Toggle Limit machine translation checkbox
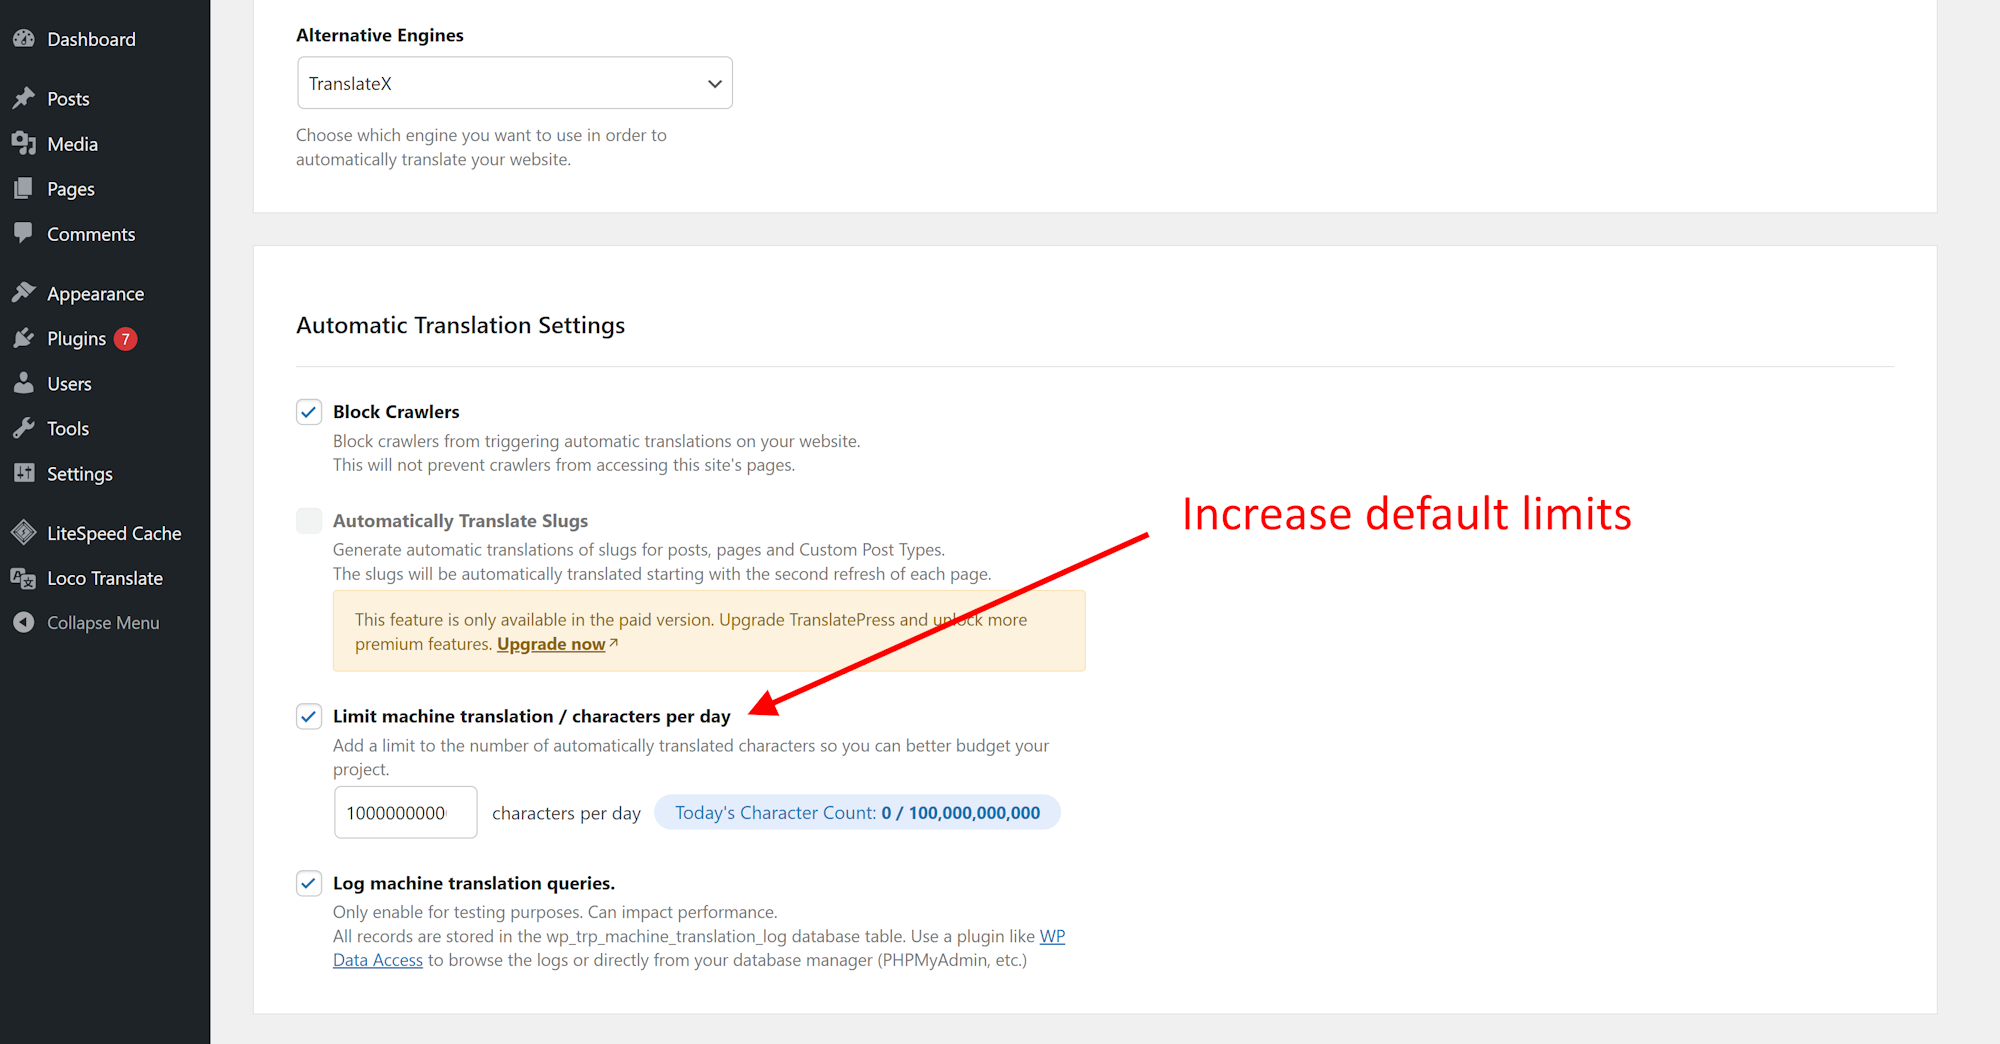Viewport: 2000px width, 1044px height. click(x=309, y=716)
